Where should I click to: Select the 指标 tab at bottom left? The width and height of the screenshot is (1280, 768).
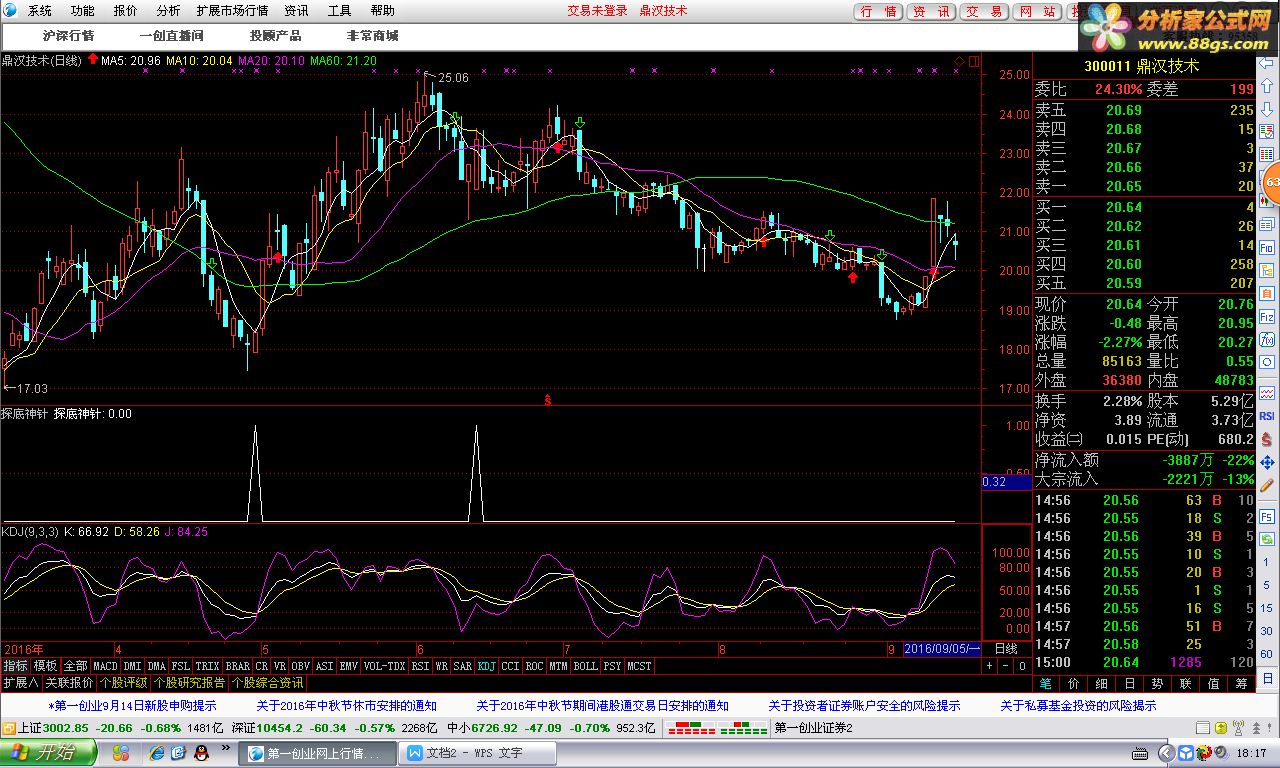click(x=15, y=666)
